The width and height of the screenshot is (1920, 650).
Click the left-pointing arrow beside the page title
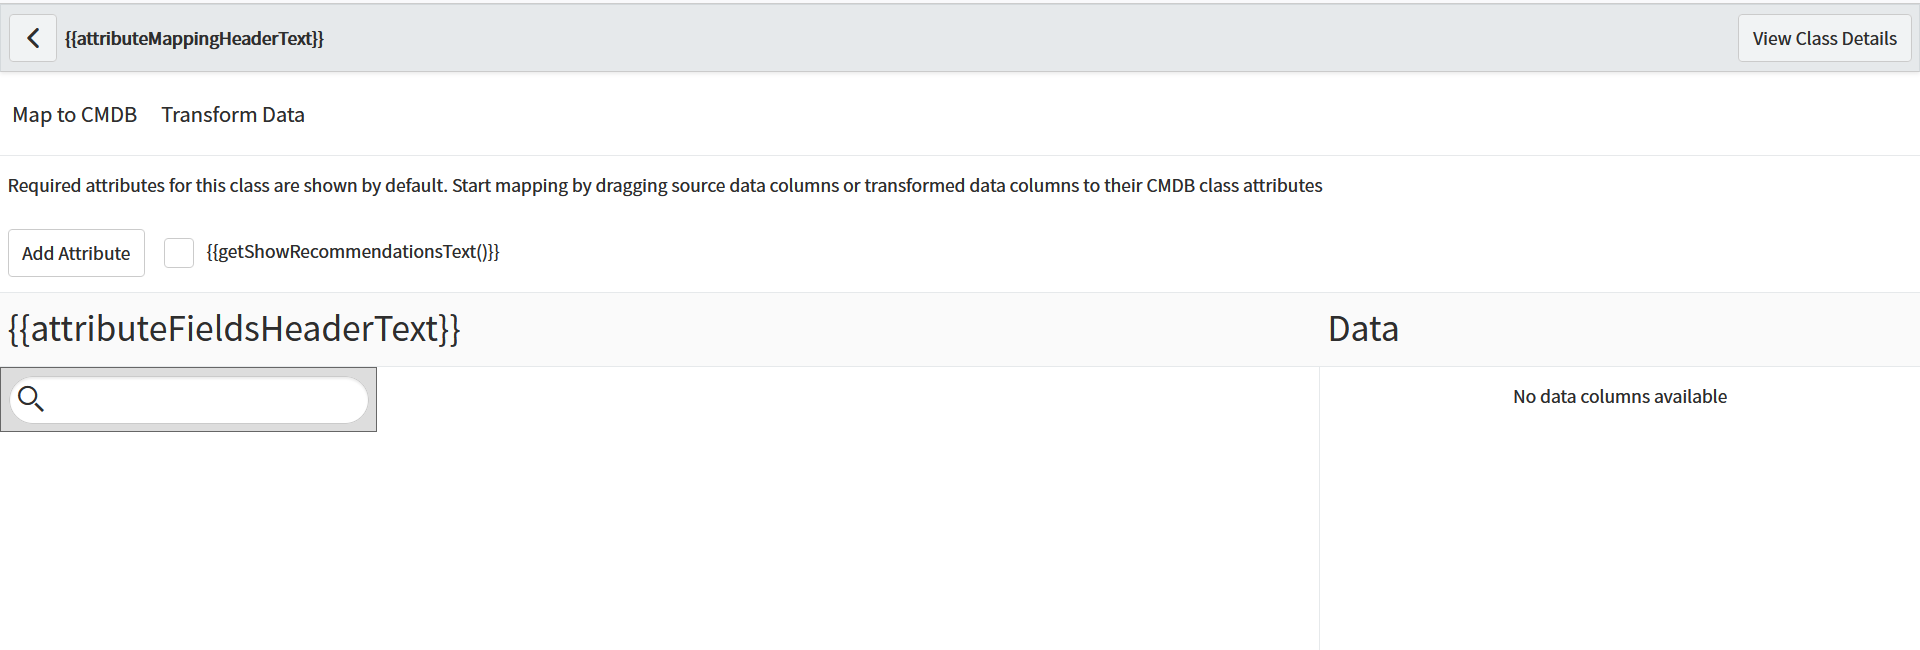tap(33, 37)
